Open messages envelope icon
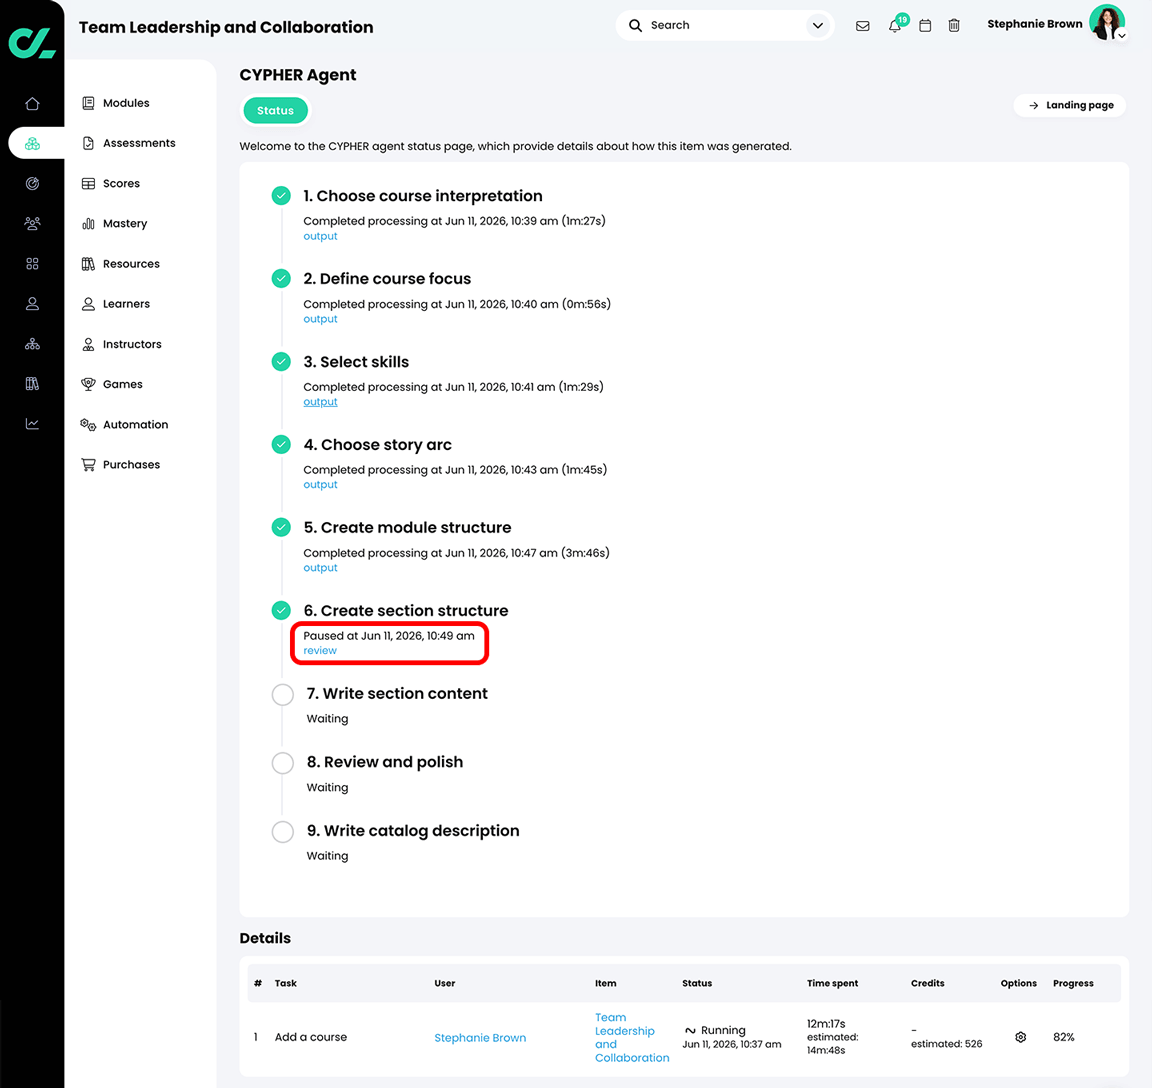 click(x=863, y=26)
